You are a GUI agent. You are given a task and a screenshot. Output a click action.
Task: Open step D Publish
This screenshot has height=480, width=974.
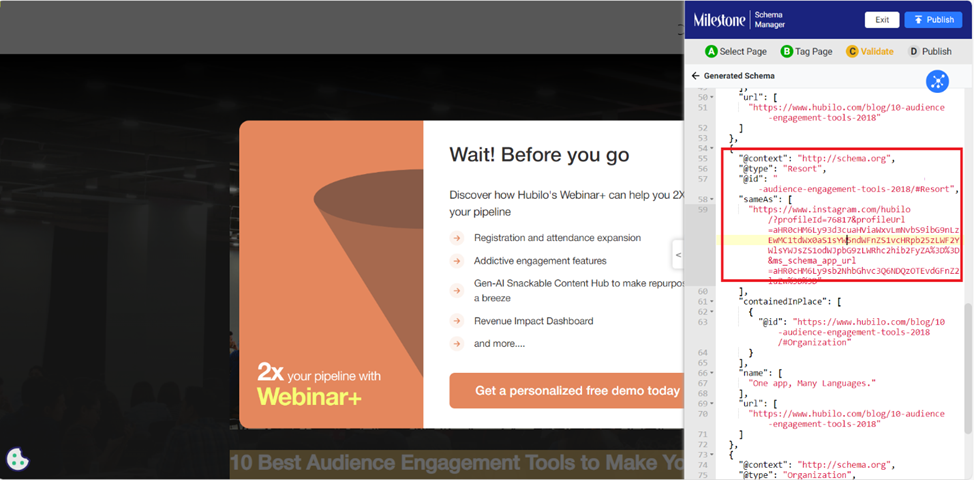[x=930, y=52]
